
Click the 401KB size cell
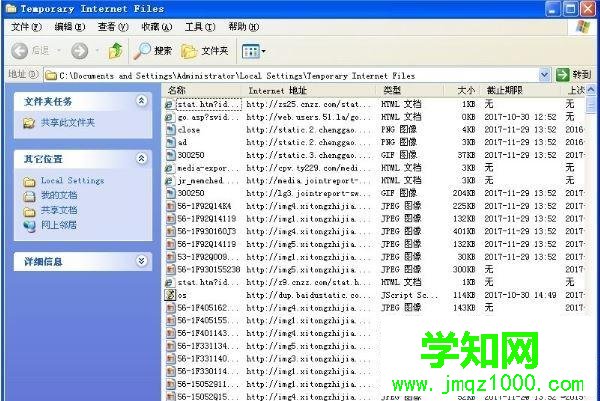(x=464, y=231)
